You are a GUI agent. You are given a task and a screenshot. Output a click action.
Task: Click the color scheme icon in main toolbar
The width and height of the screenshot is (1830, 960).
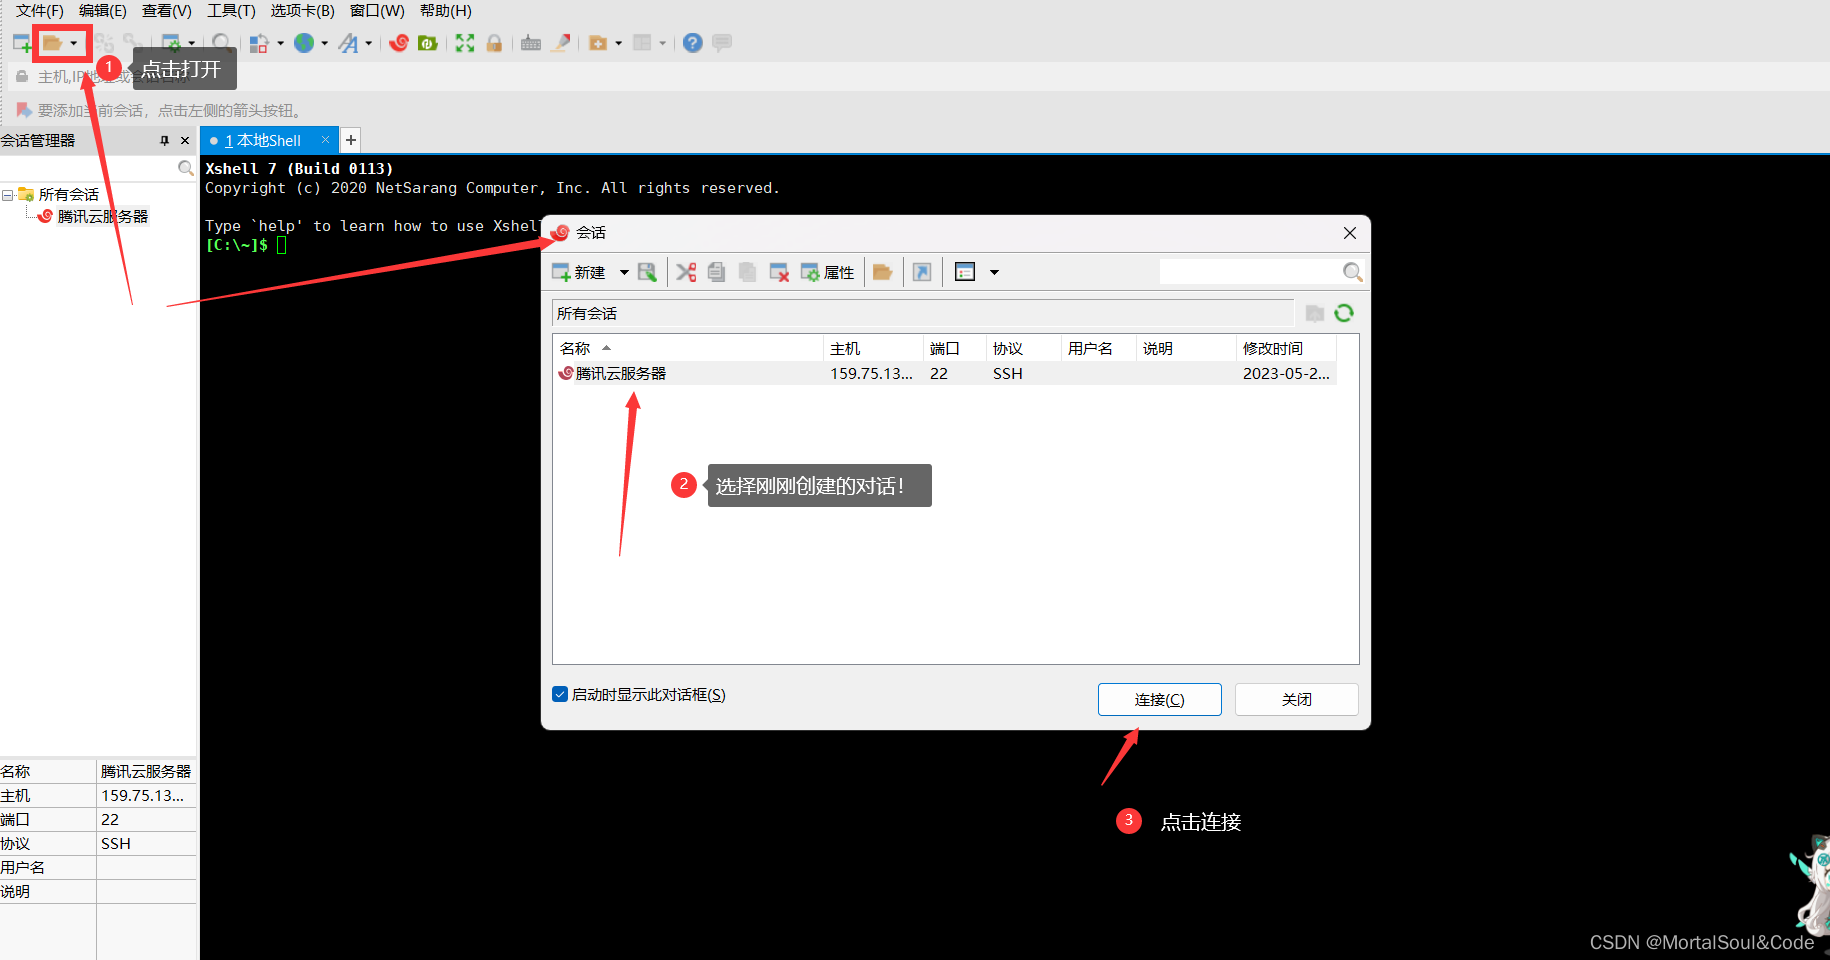click(x=259, y=43)
